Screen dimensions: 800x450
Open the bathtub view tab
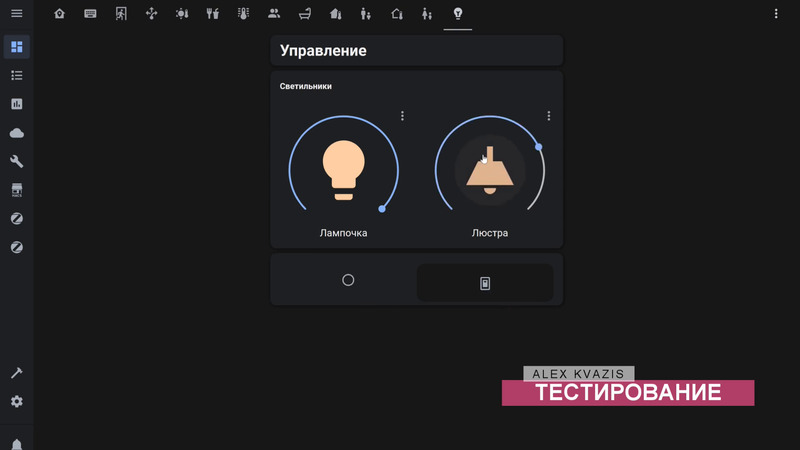coord(305,14)
